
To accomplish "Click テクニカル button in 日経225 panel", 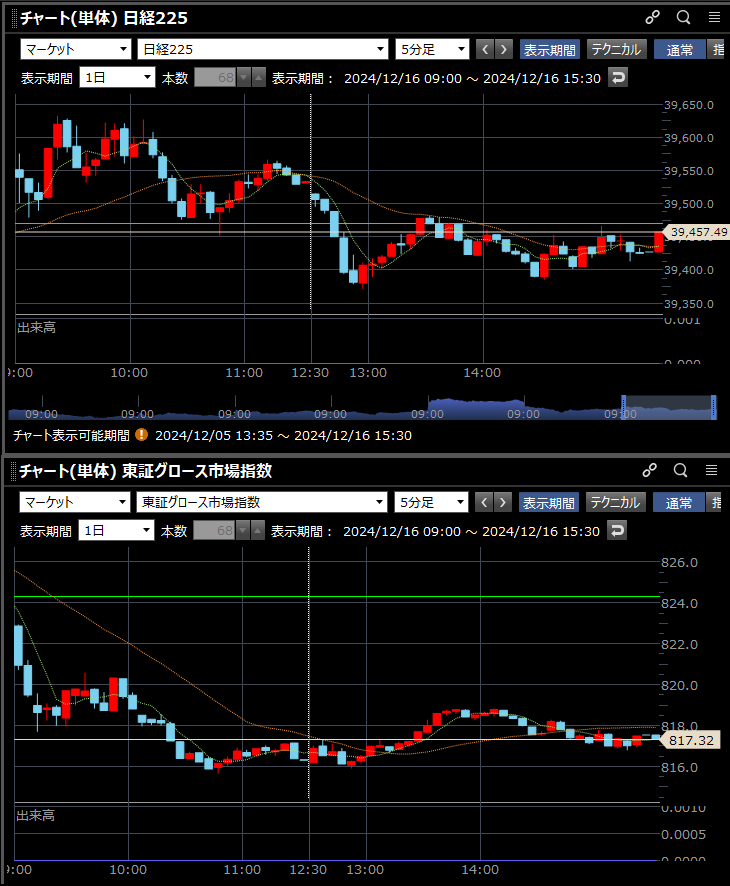I will click(x=616, y=50).
